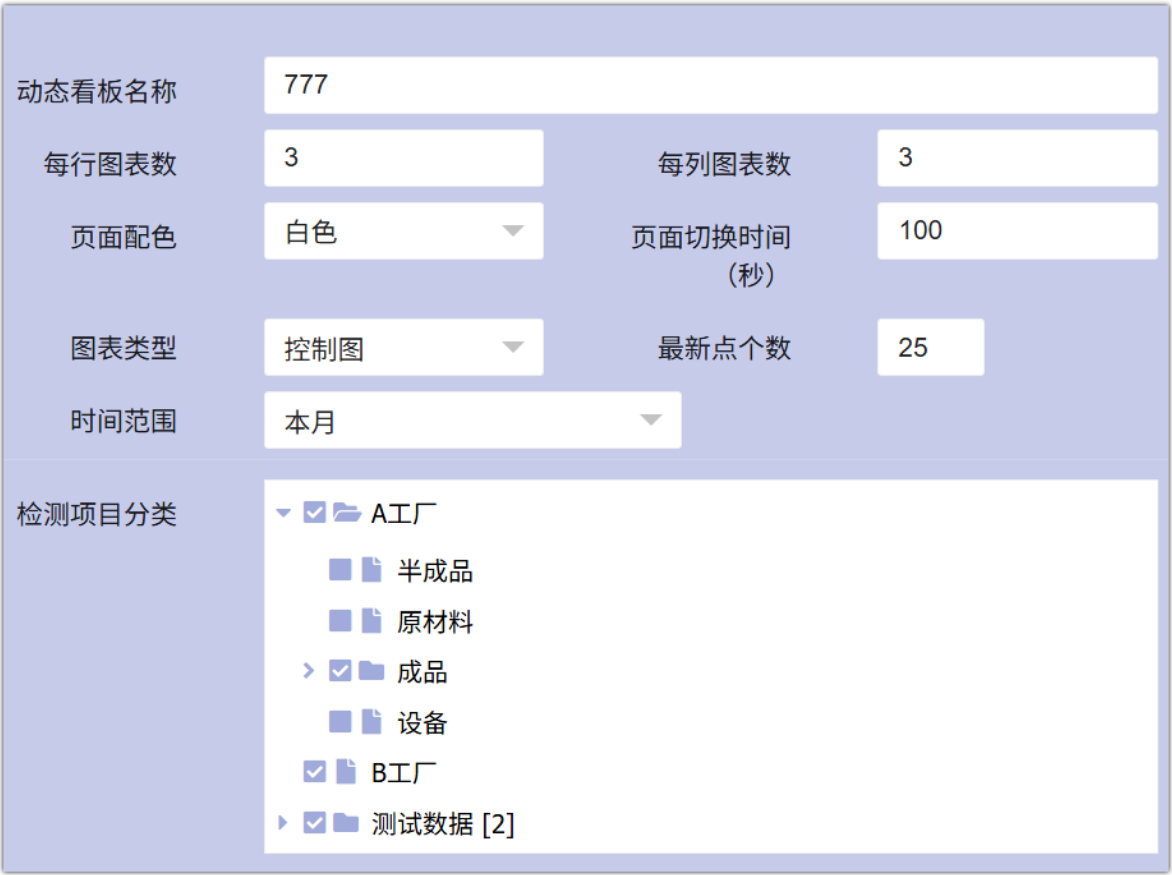
Task: Click the folder icon next to 成品
Action: [371, 671]
